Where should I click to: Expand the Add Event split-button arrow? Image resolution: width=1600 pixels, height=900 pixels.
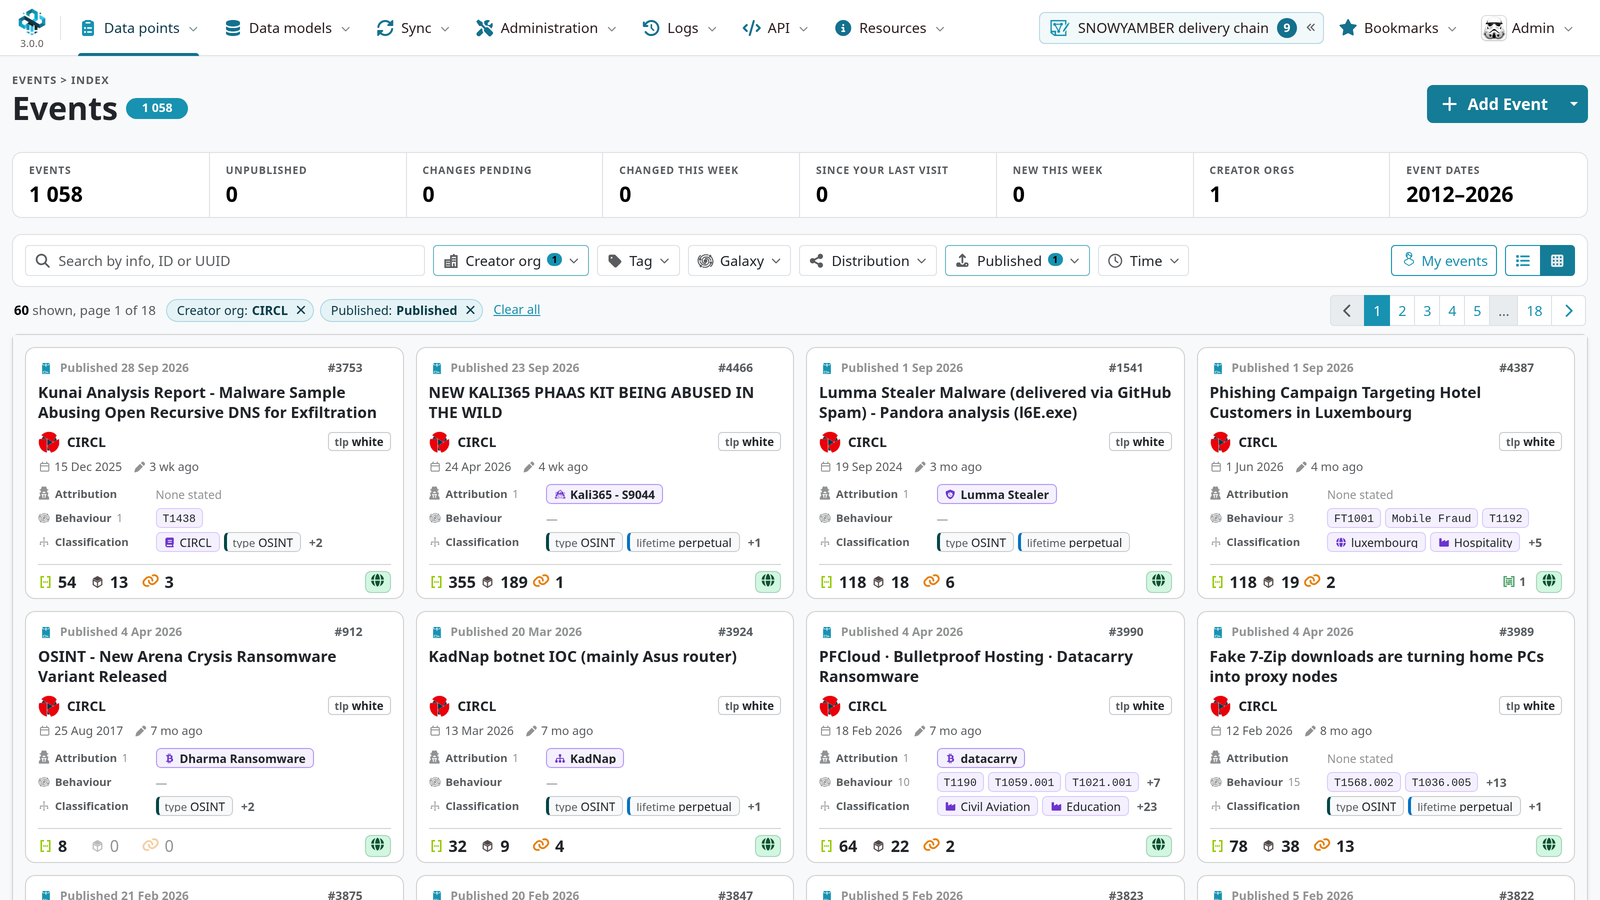[x=1574, y=104]
